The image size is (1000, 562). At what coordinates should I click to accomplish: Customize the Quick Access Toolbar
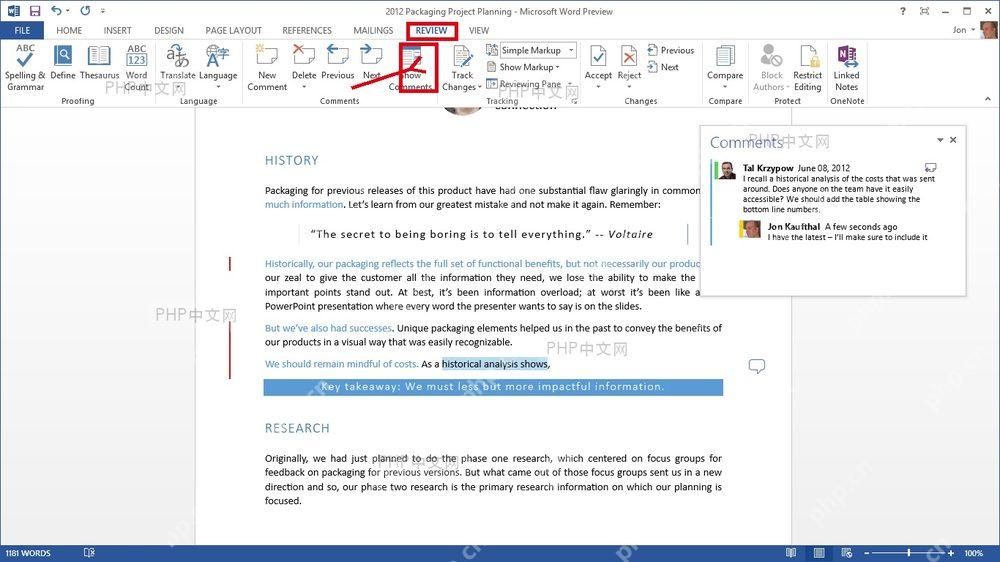[103, 11]
